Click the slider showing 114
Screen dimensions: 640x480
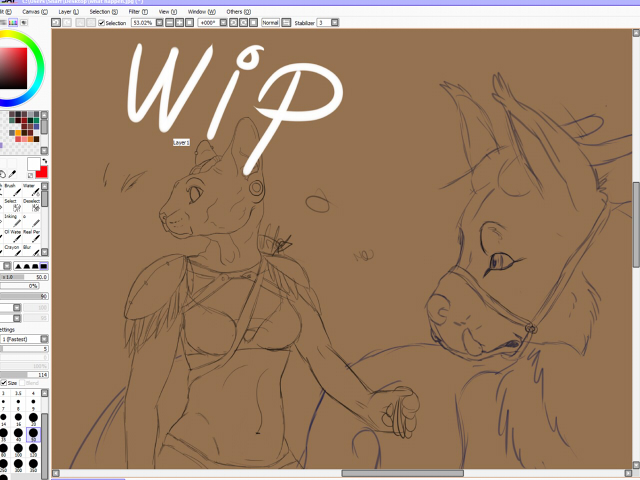click(x=24, y=375)
